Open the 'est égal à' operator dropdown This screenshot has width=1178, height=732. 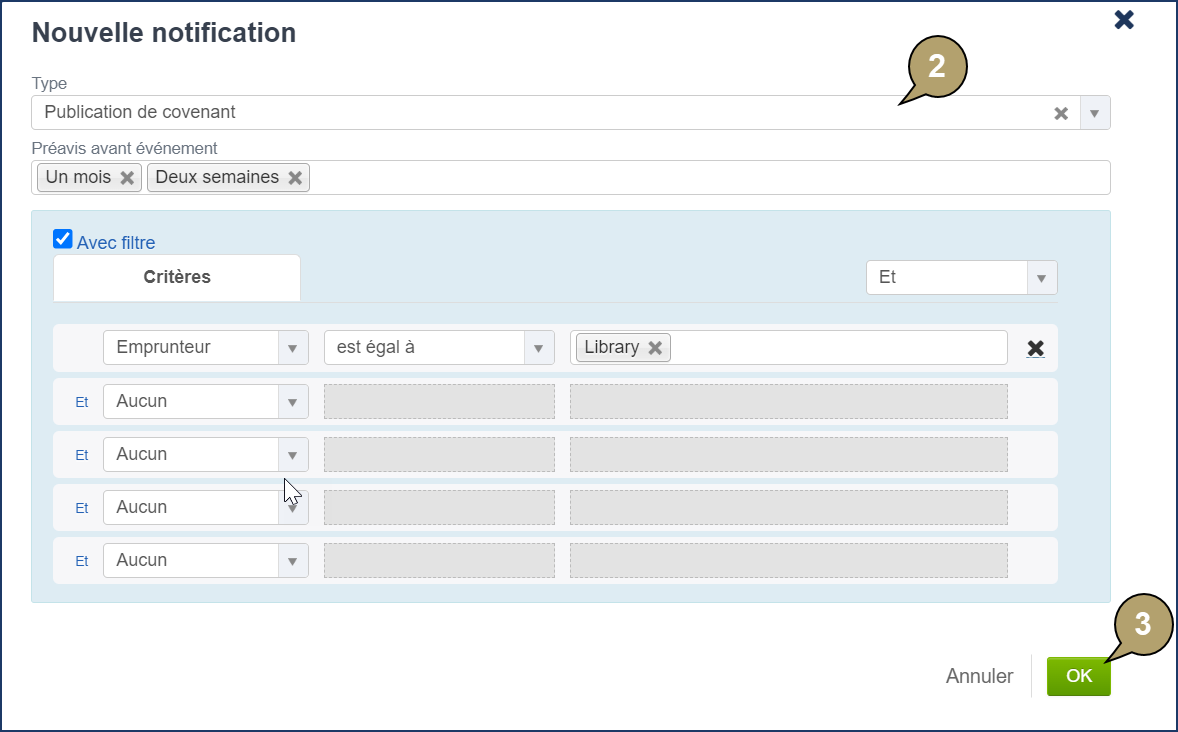click(x=539, y=348)
